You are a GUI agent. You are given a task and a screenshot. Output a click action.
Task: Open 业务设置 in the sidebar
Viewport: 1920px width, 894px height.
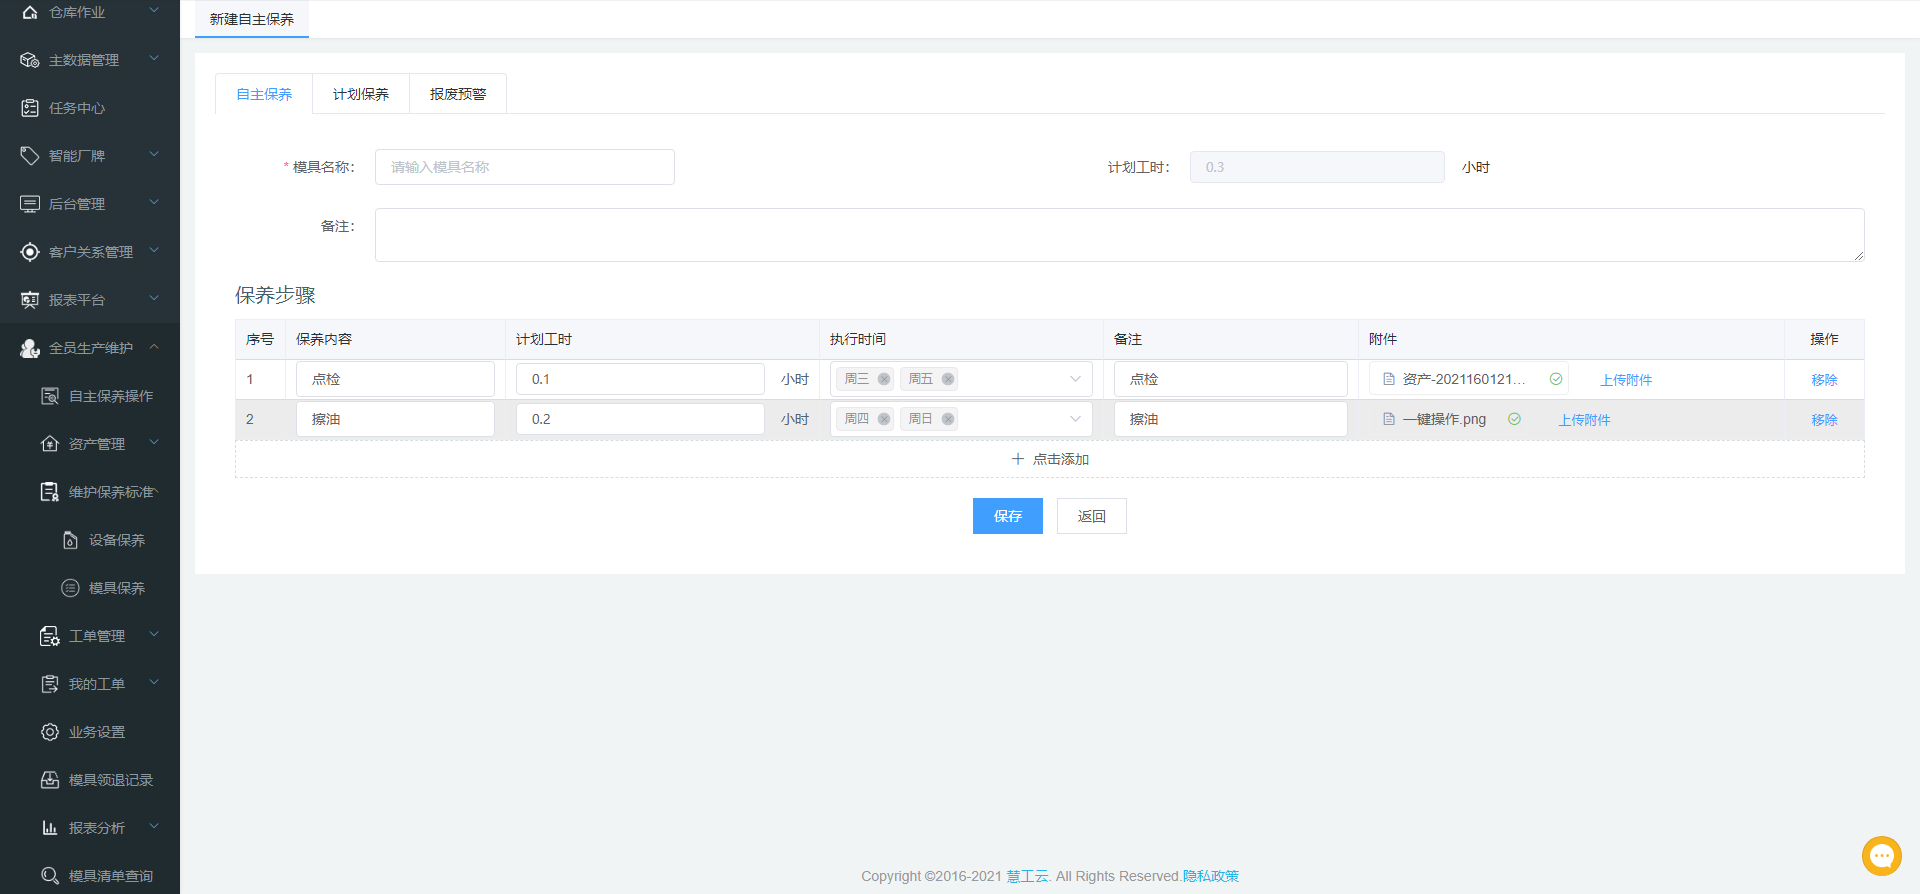pyautogui.click(x=96, y=732)
